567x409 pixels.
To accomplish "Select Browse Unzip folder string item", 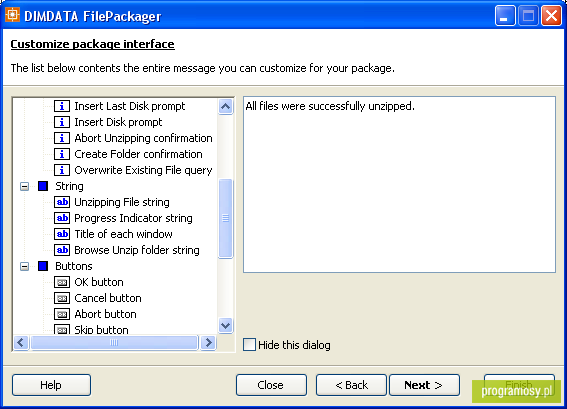I will 137,250.
